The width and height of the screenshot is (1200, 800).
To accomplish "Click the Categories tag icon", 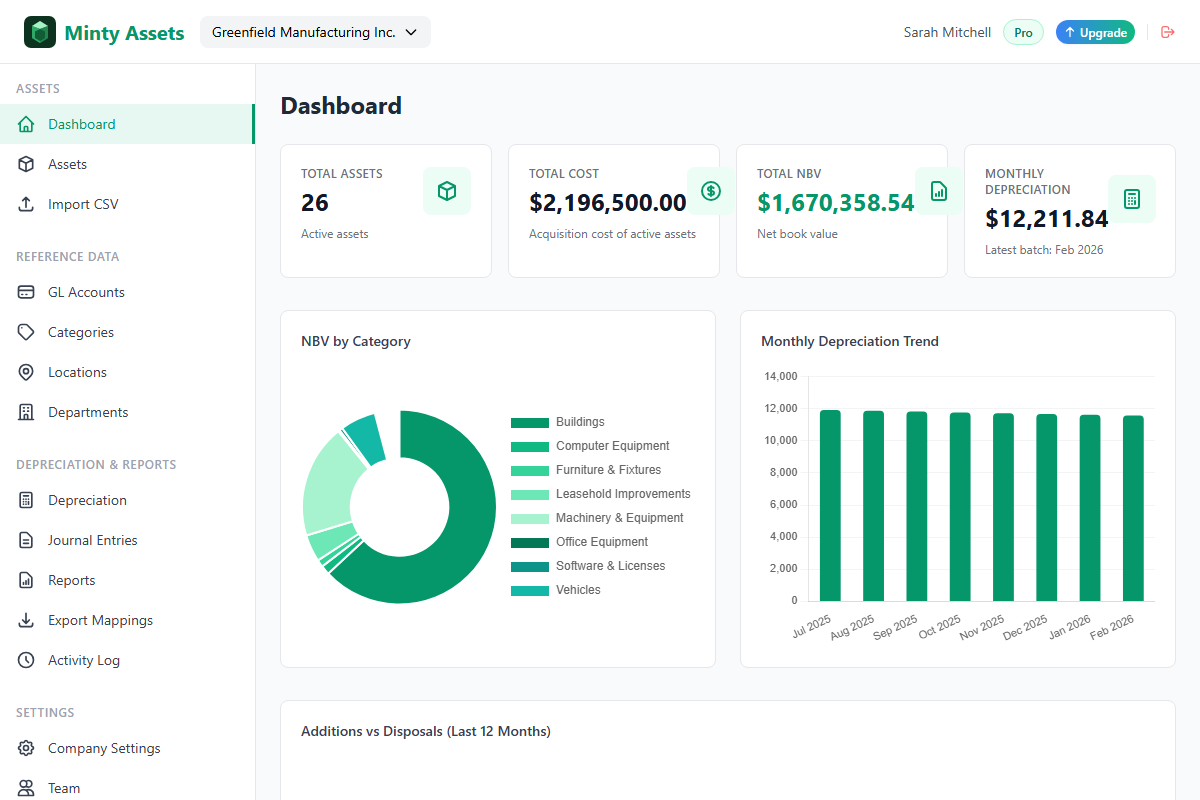I will pyautogui.click(x=27, y=332).
